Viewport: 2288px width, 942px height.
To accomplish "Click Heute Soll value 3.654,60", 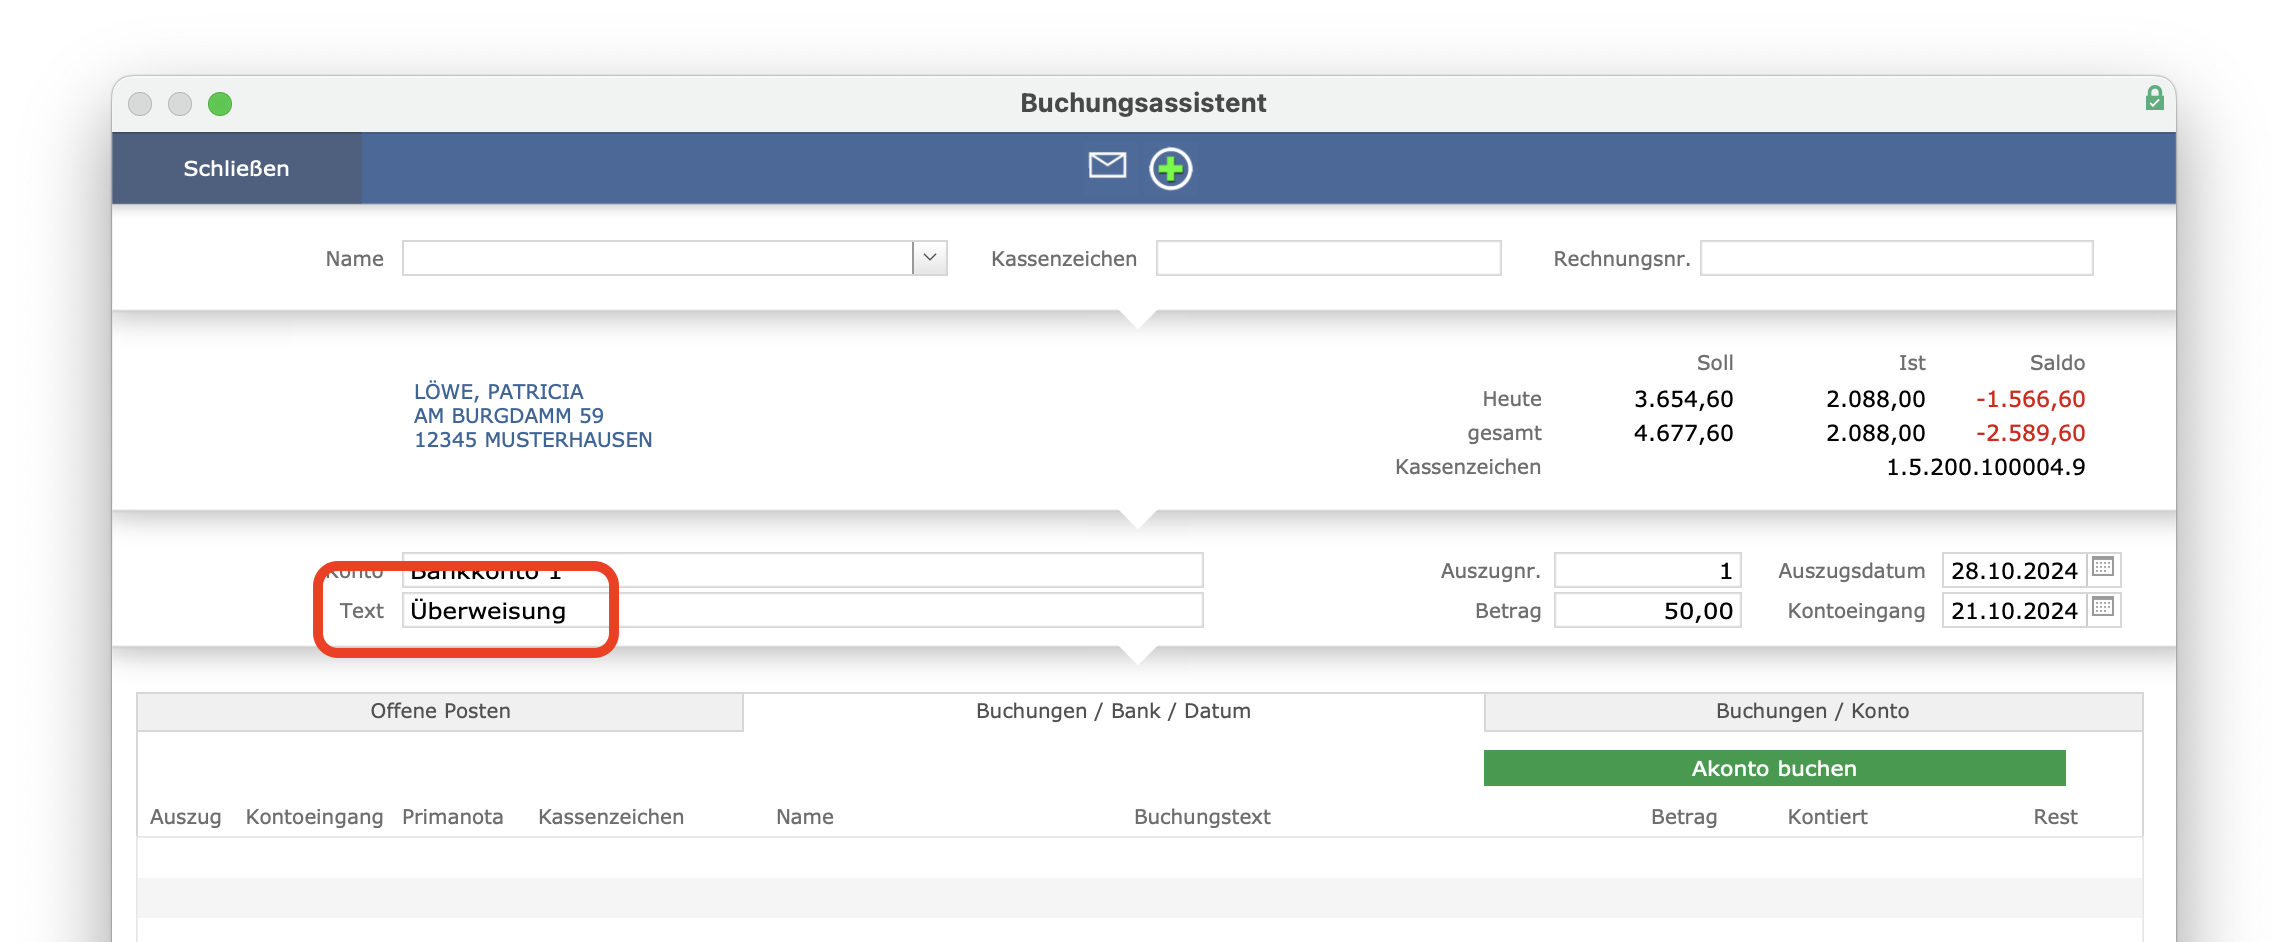I will pyautogui.click(x=1683, y=399).
